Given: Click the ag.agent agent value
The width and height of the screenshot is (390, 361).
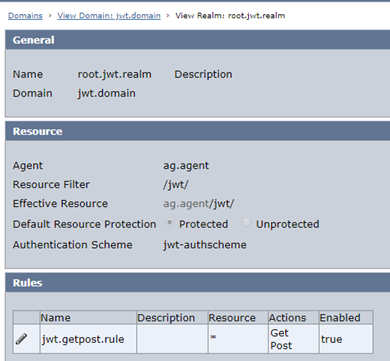Looking at the screenshot, I should [x=186, y=166].
